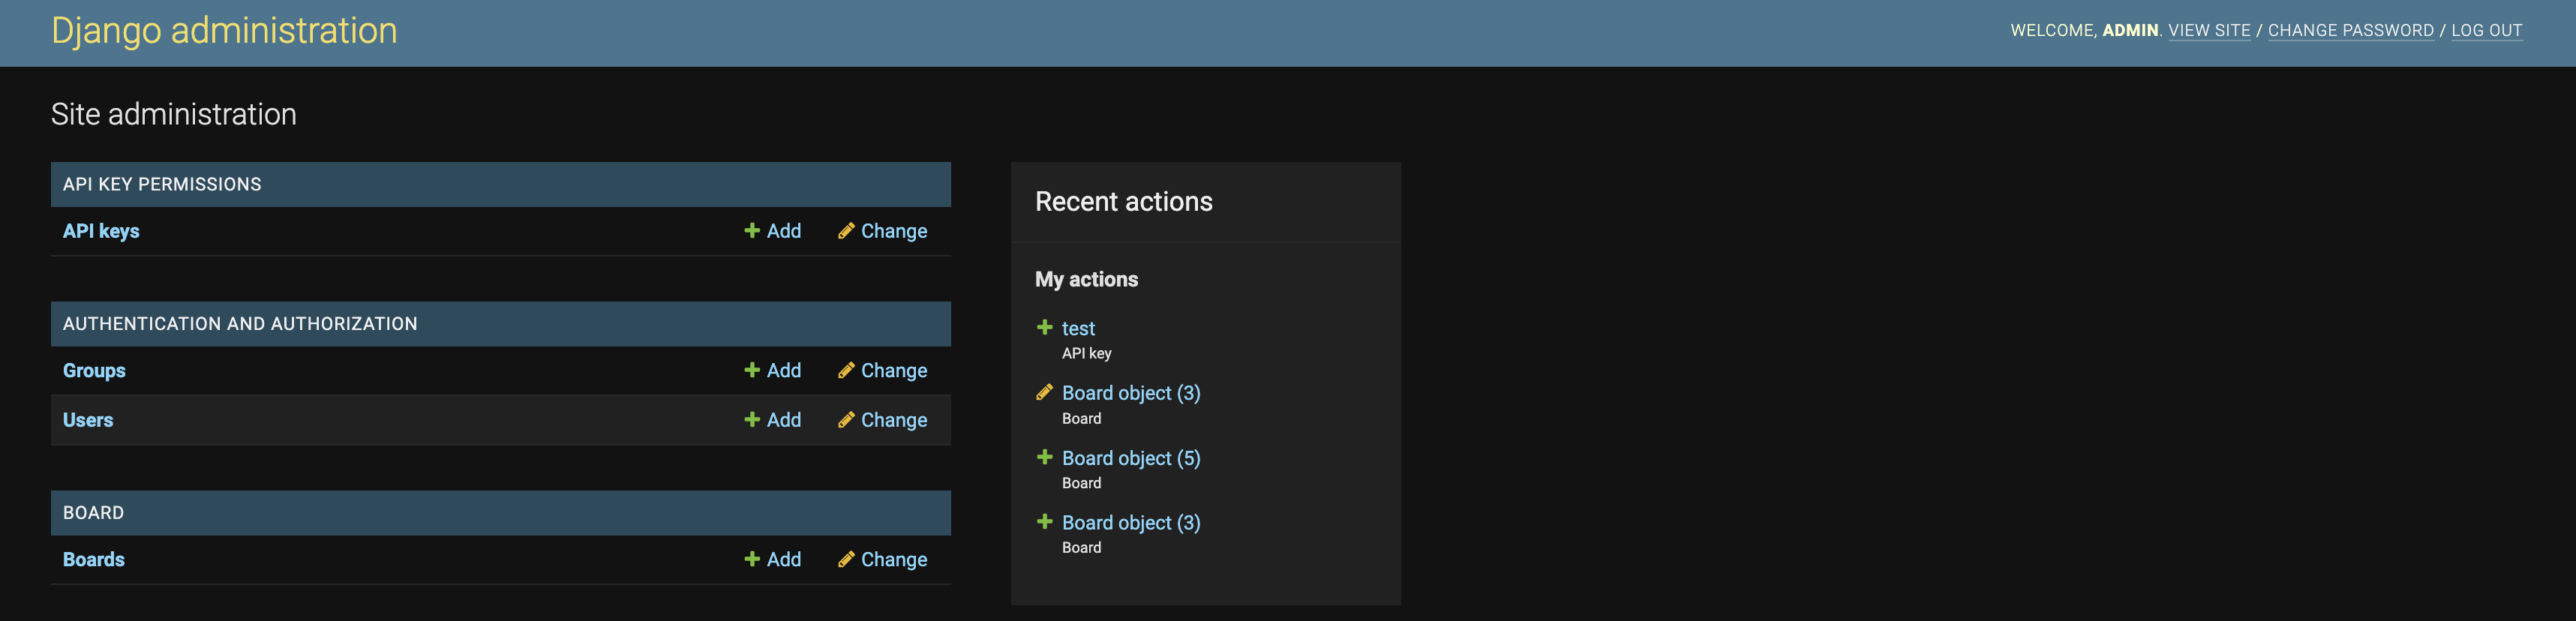Click the plus icon beside added Board object (3)
2576x621 pixels.
click(x=1044, y=521)
